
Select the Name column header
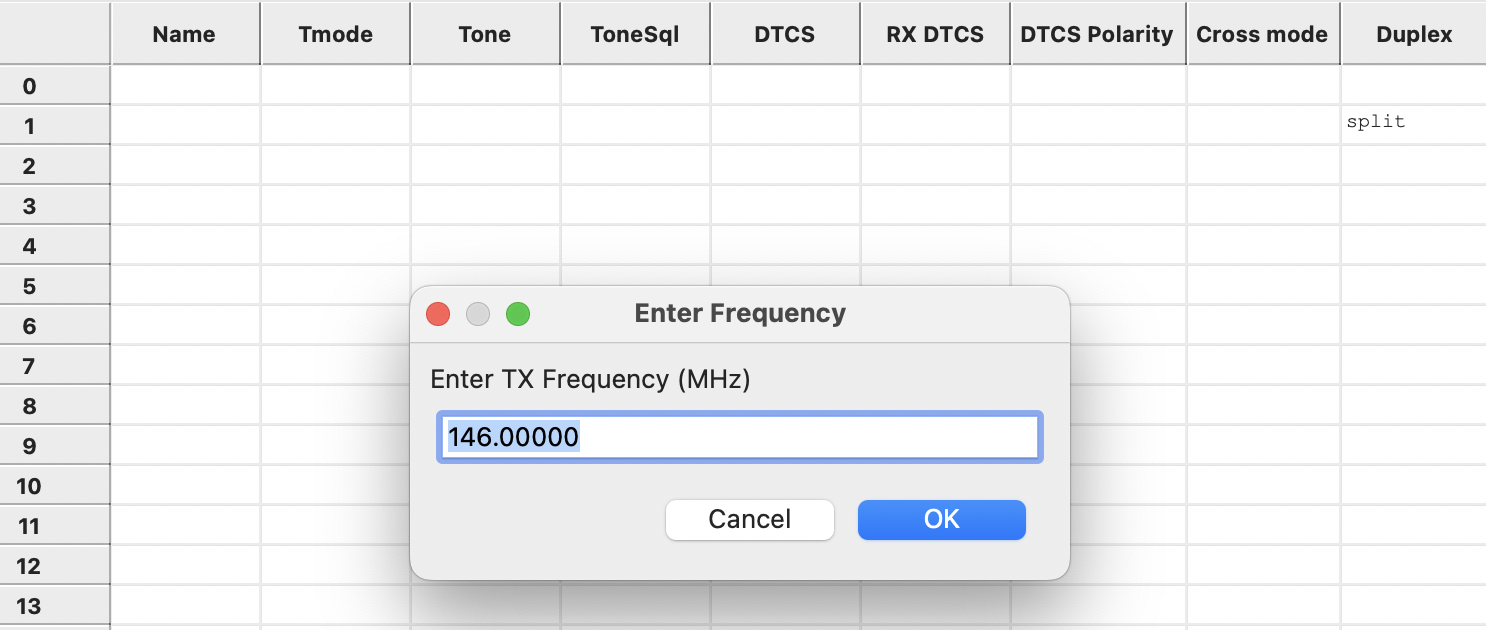tap(185, 34)
